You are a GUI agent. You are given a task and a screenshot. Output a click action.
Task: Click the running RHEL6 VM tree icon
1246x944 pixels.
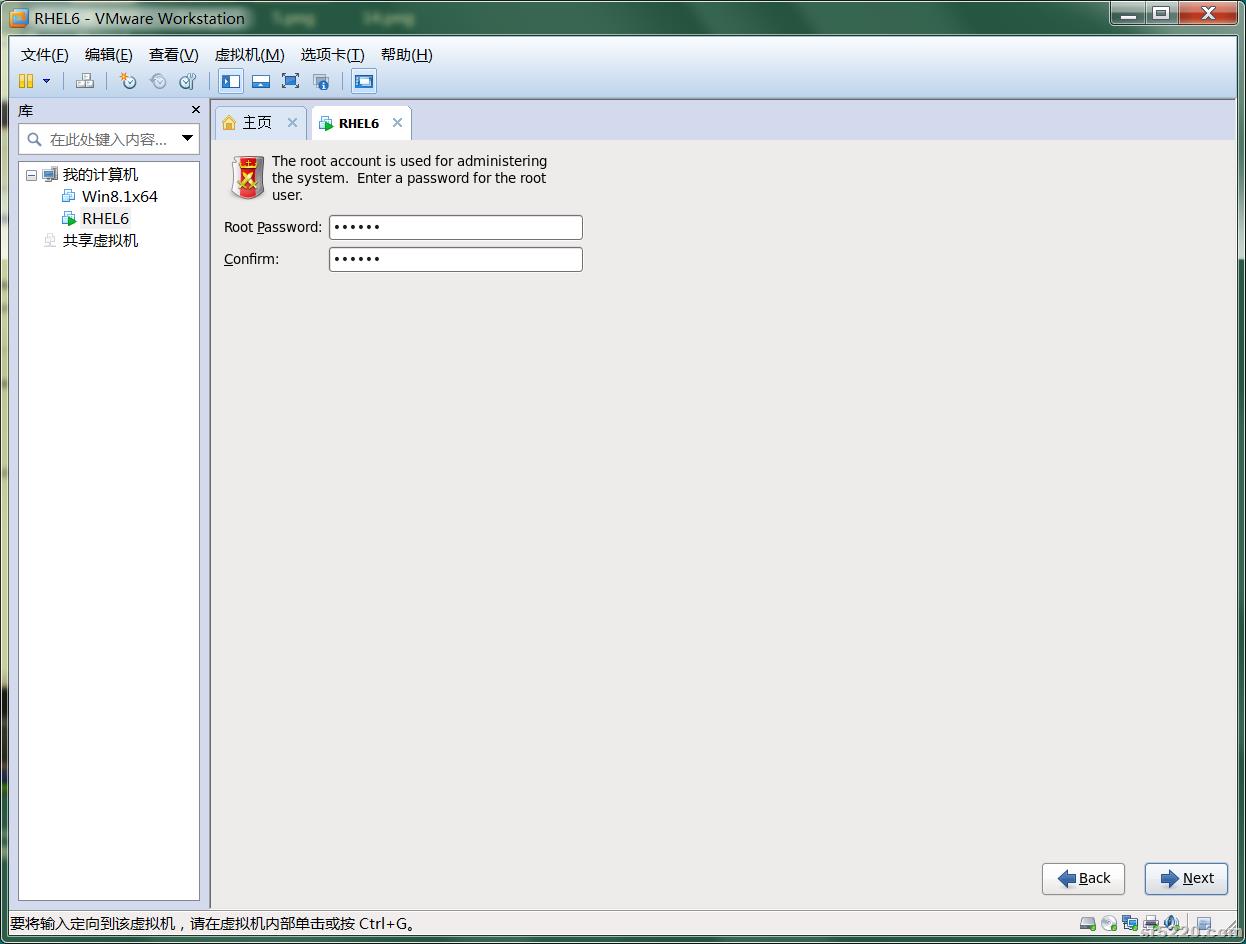[69, 218]
